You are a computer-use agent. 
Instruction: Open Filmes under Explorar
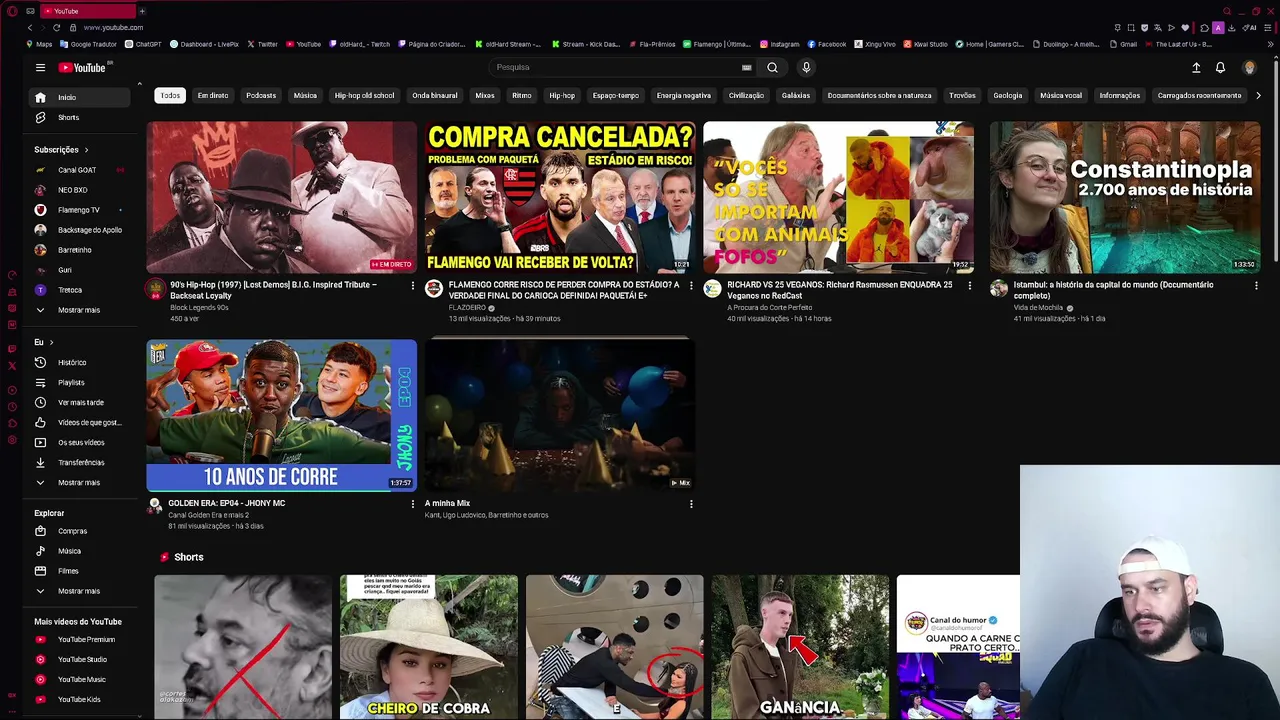coord(80,571)
